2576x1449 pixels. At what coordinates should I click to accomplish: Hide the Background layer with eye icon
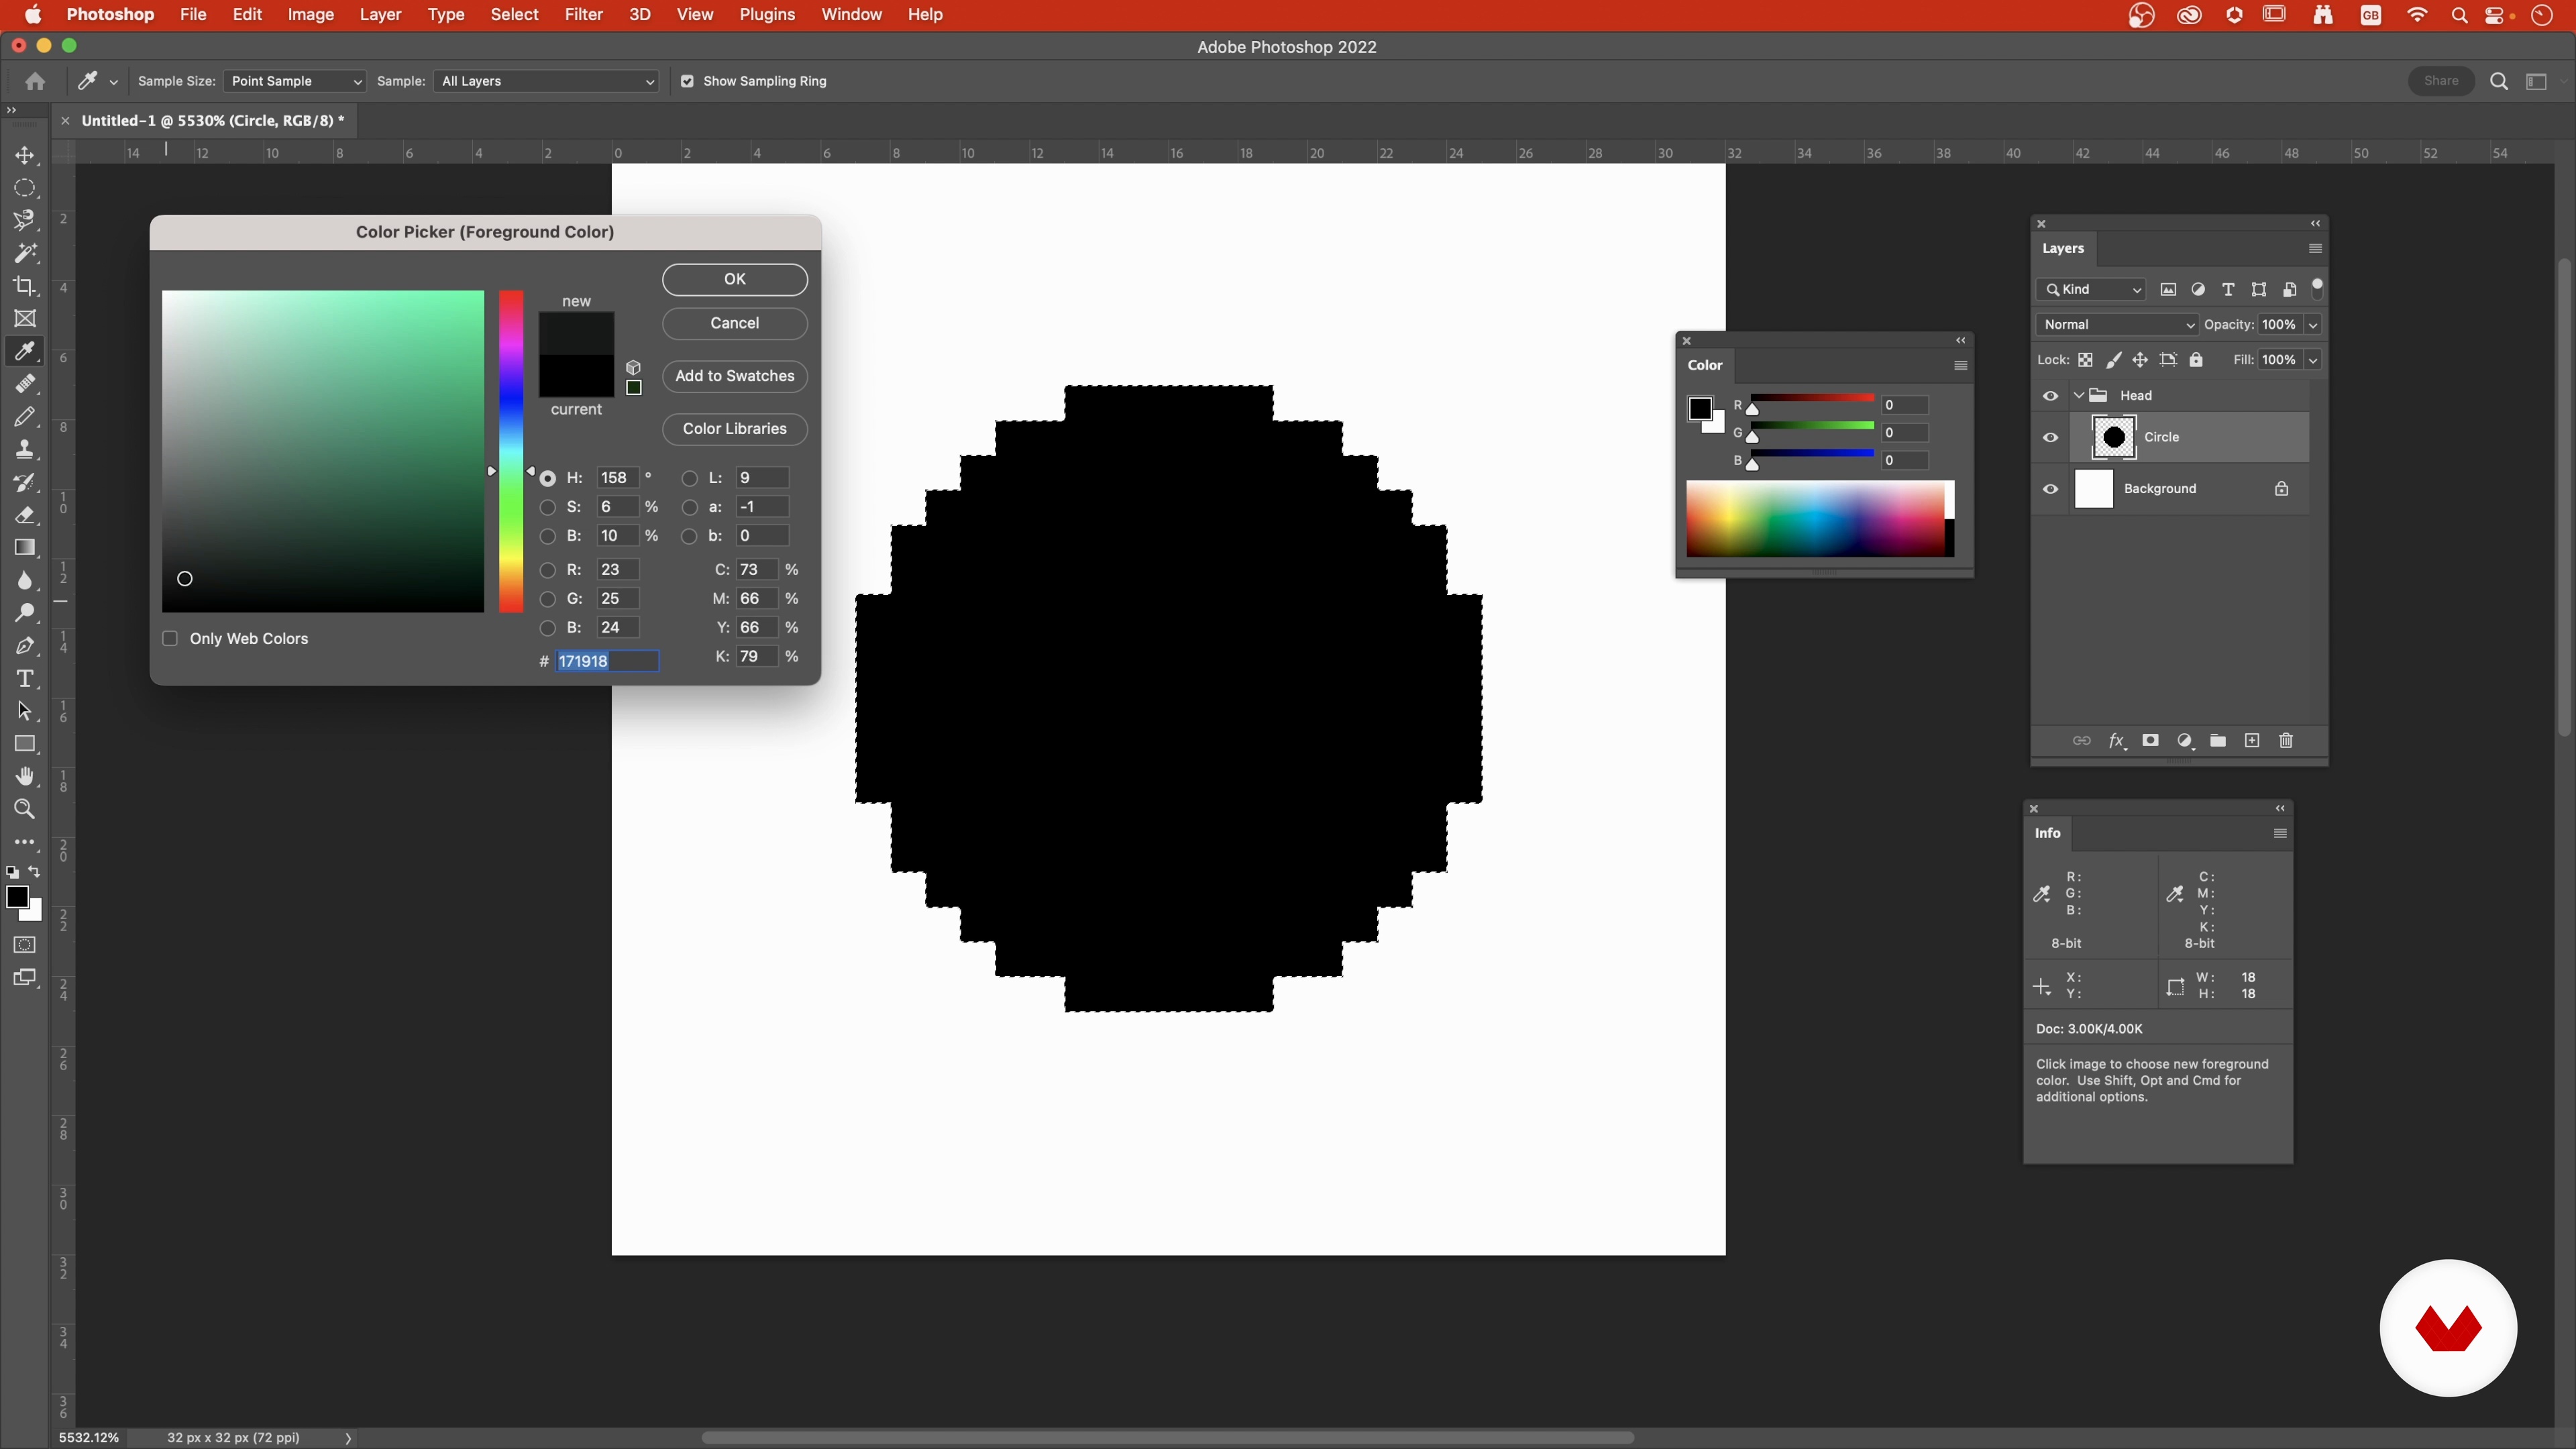tap(2051, 489)
